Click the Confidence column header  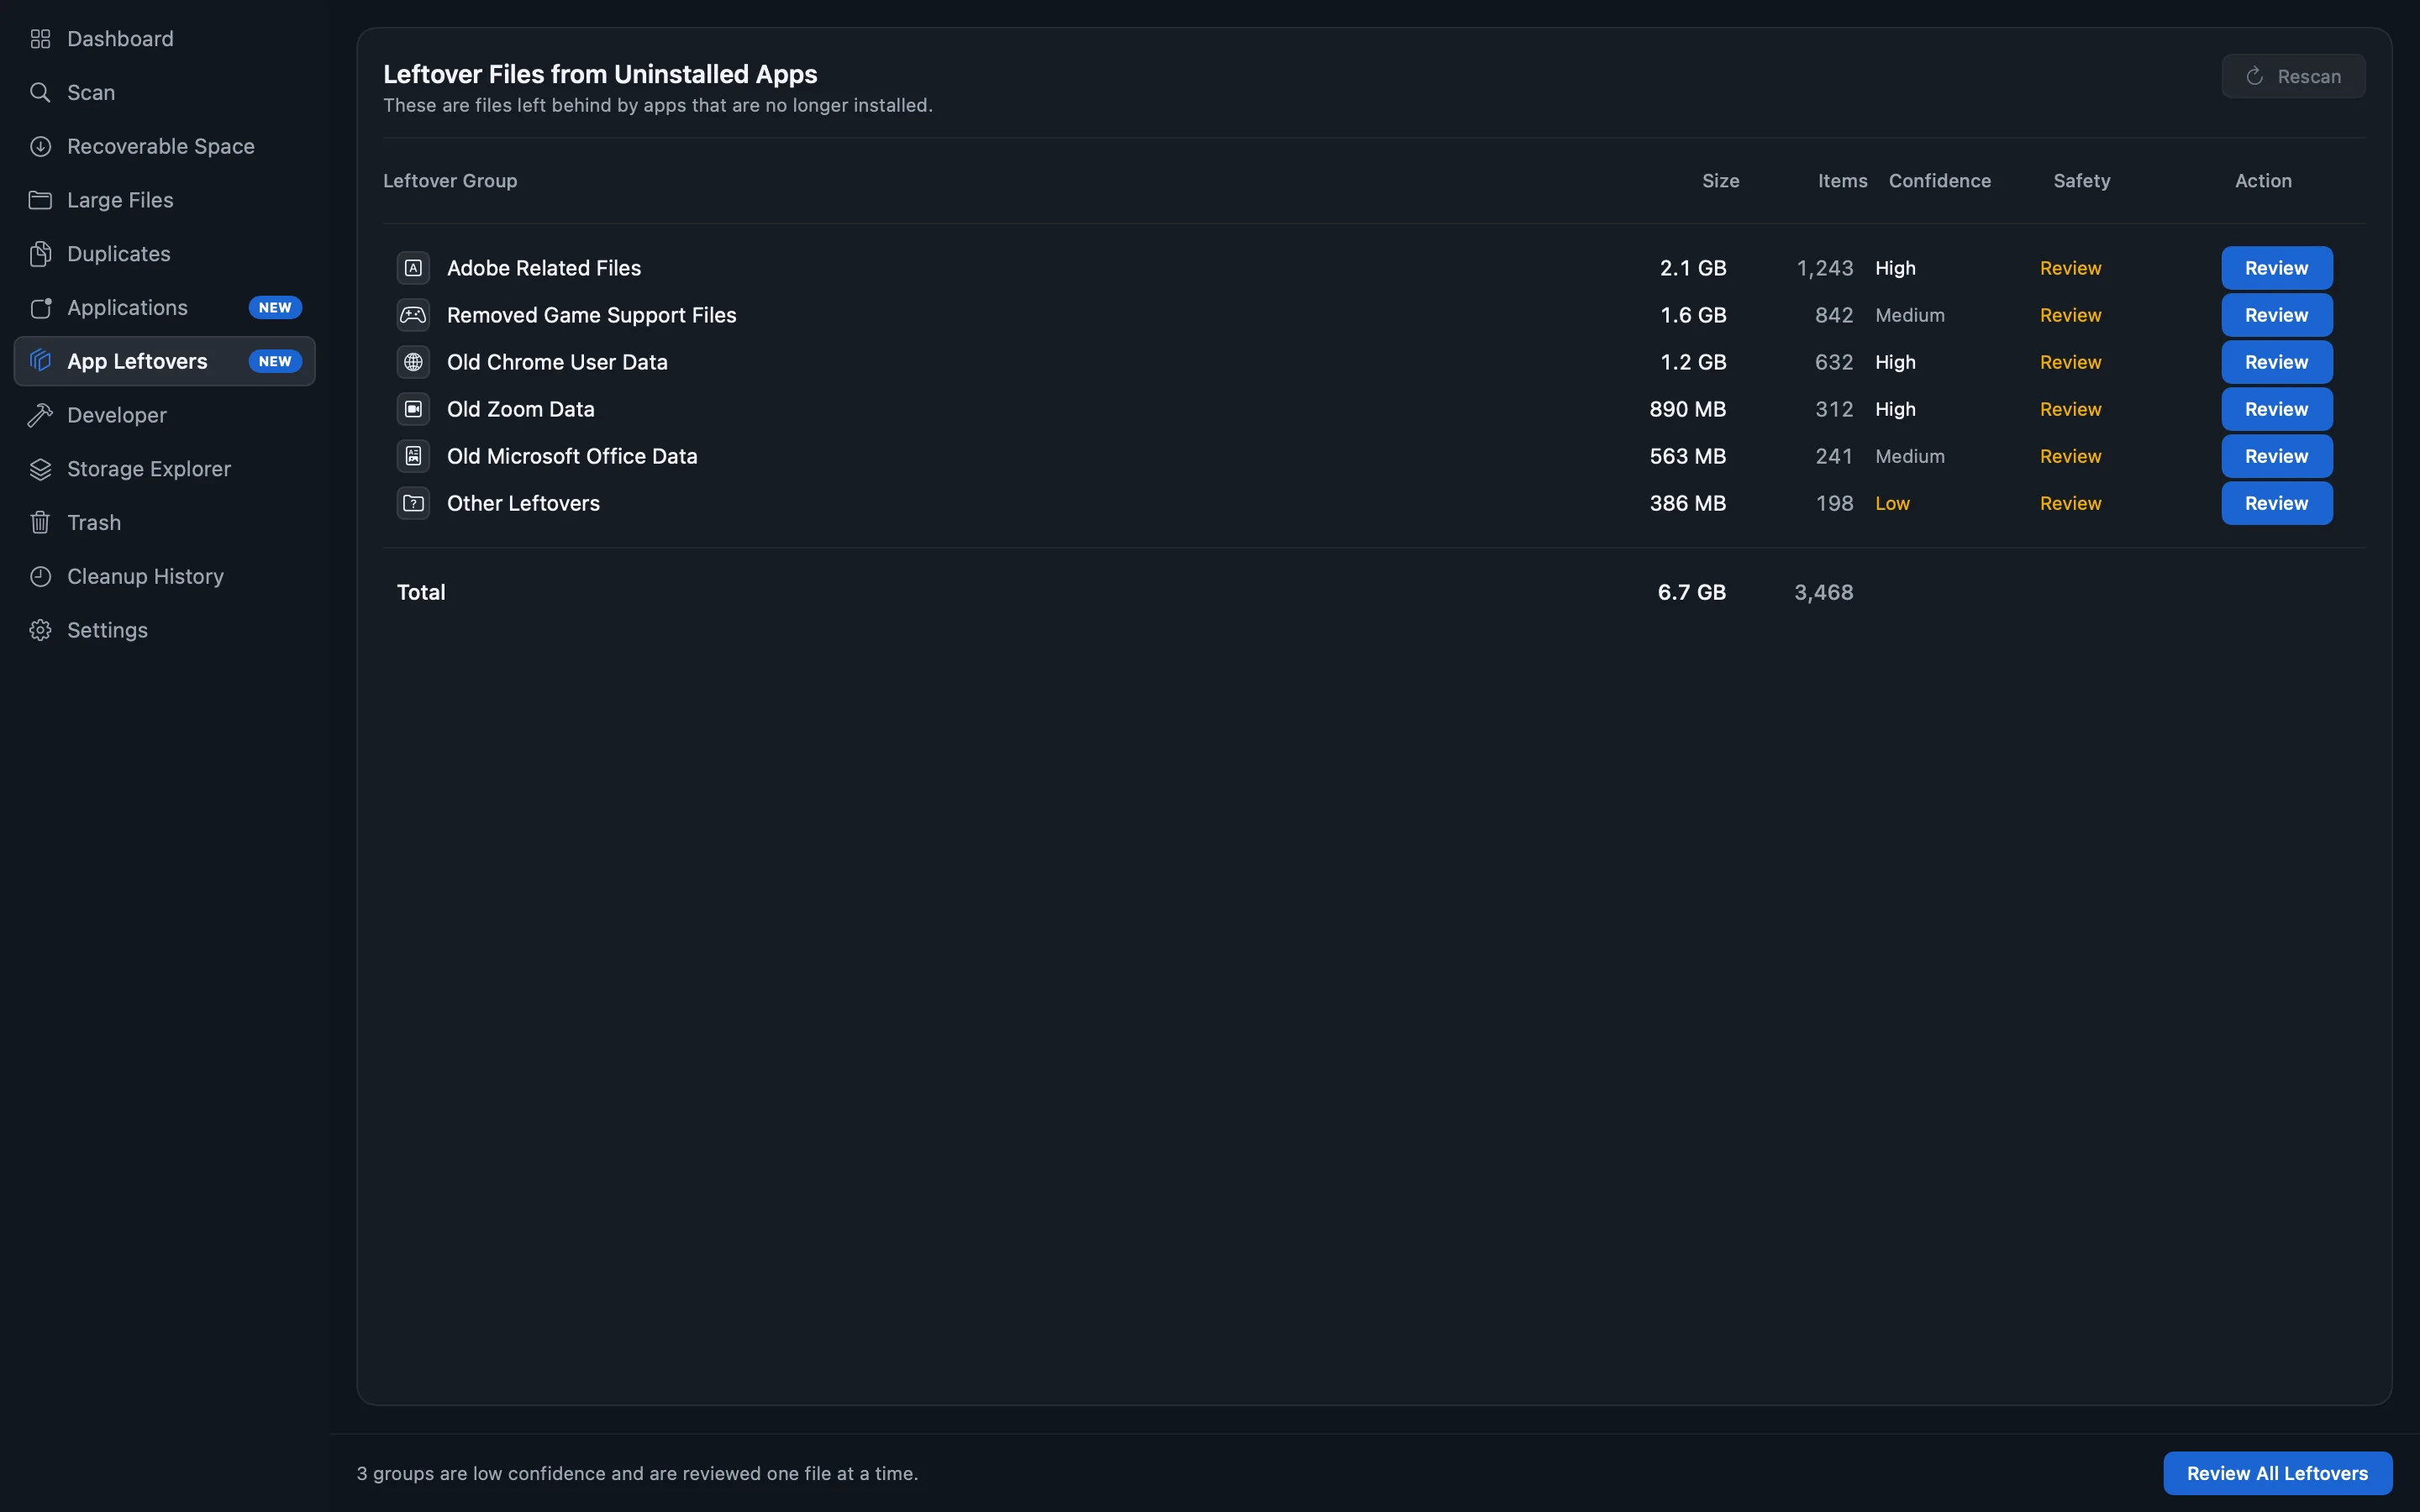[x=1939, y=181]
